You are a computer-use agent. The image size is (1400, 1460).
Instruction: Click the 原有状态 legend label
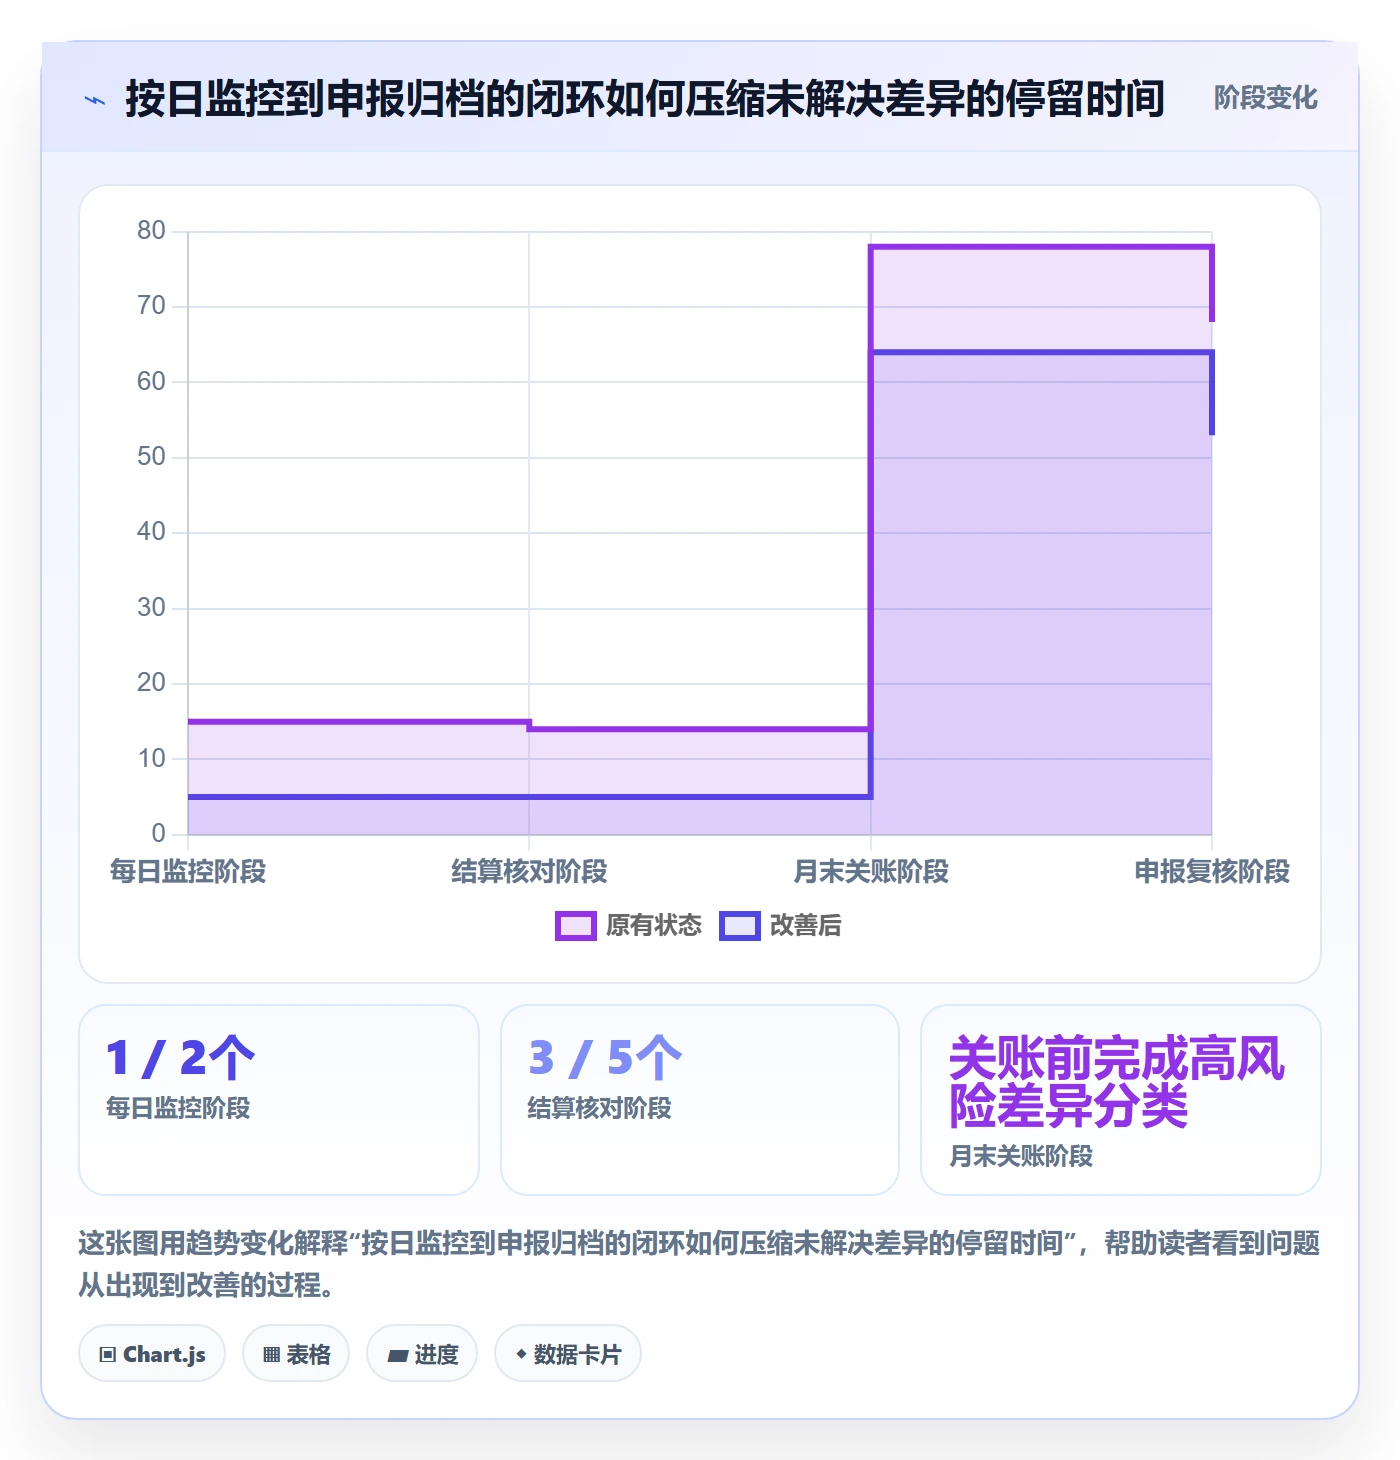[x=654, y=926]
